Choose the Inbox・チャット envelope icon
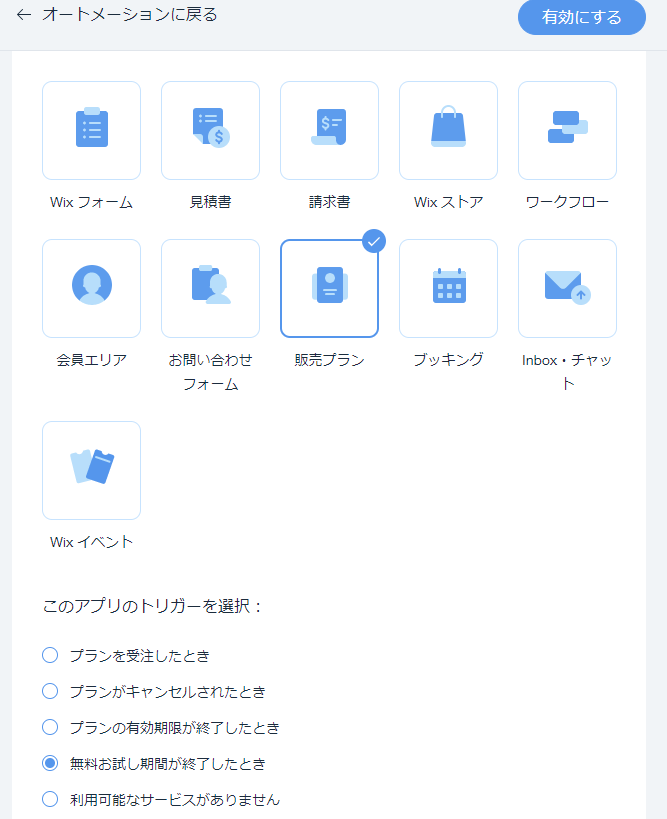Viewport: 667px width, 819px height. tap(567, 288)
